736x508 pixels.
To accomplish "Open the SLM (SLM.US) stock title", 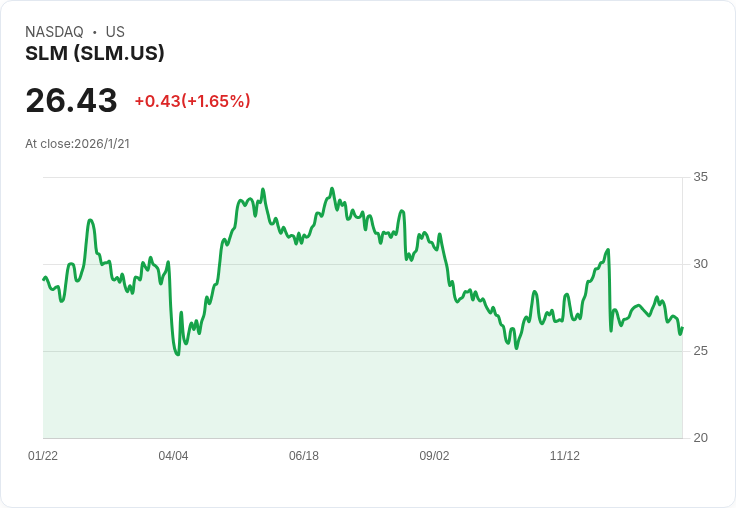I will click(95, 53).
